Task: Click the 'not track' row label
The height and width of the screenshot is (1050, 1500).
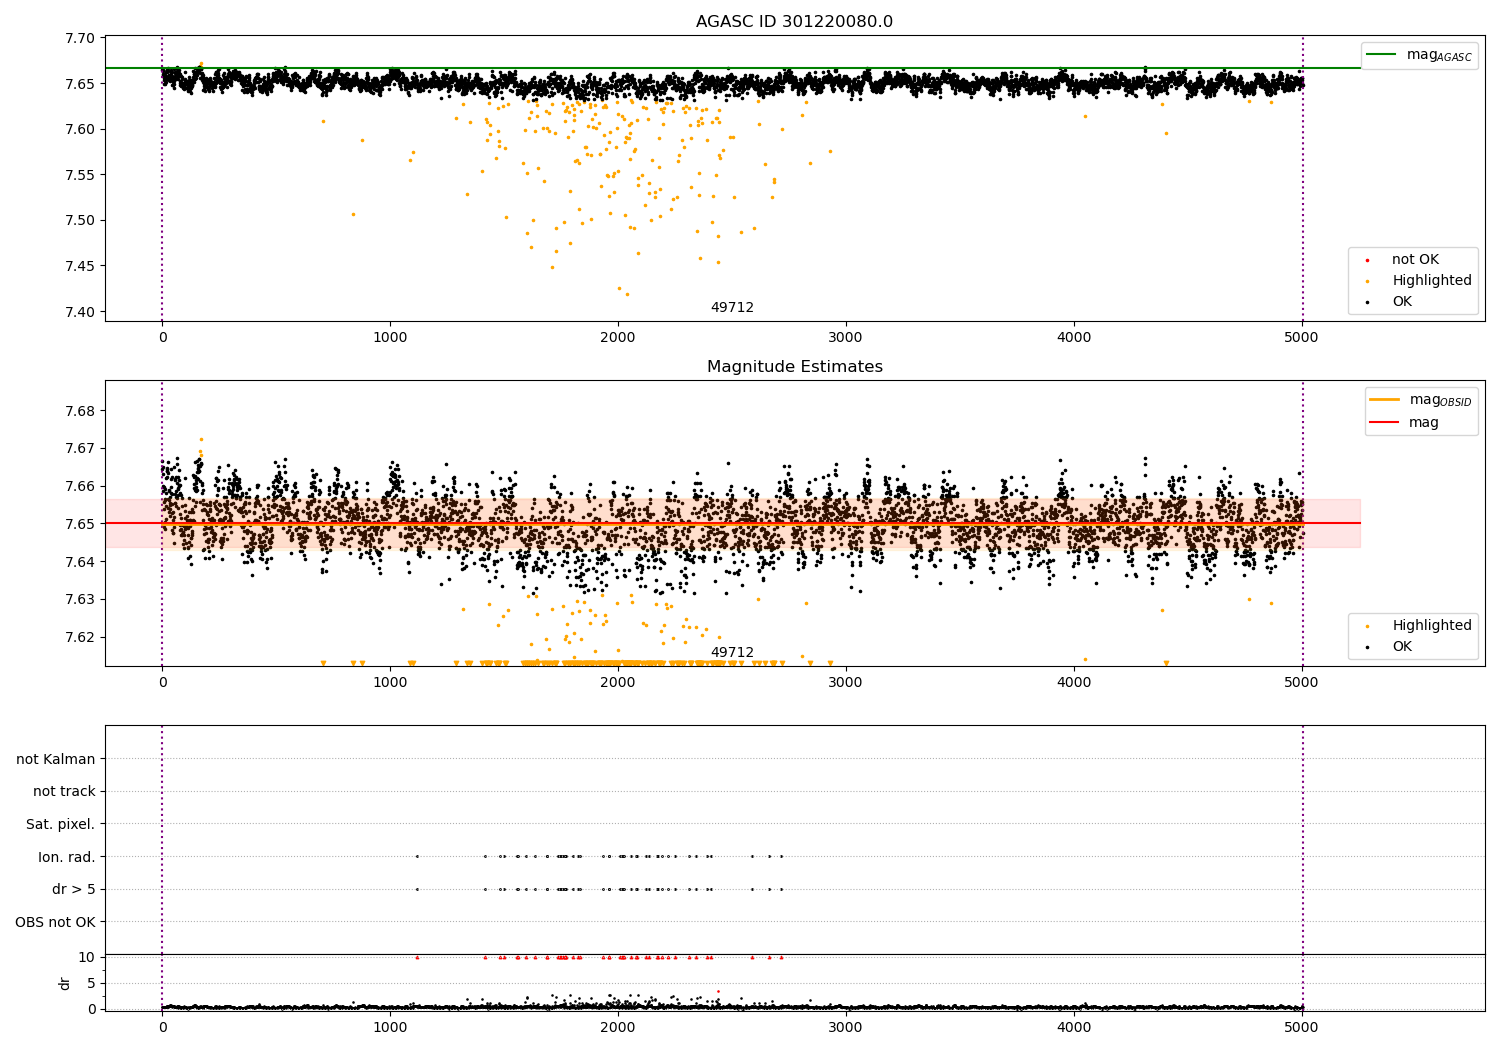Action: 64,792
